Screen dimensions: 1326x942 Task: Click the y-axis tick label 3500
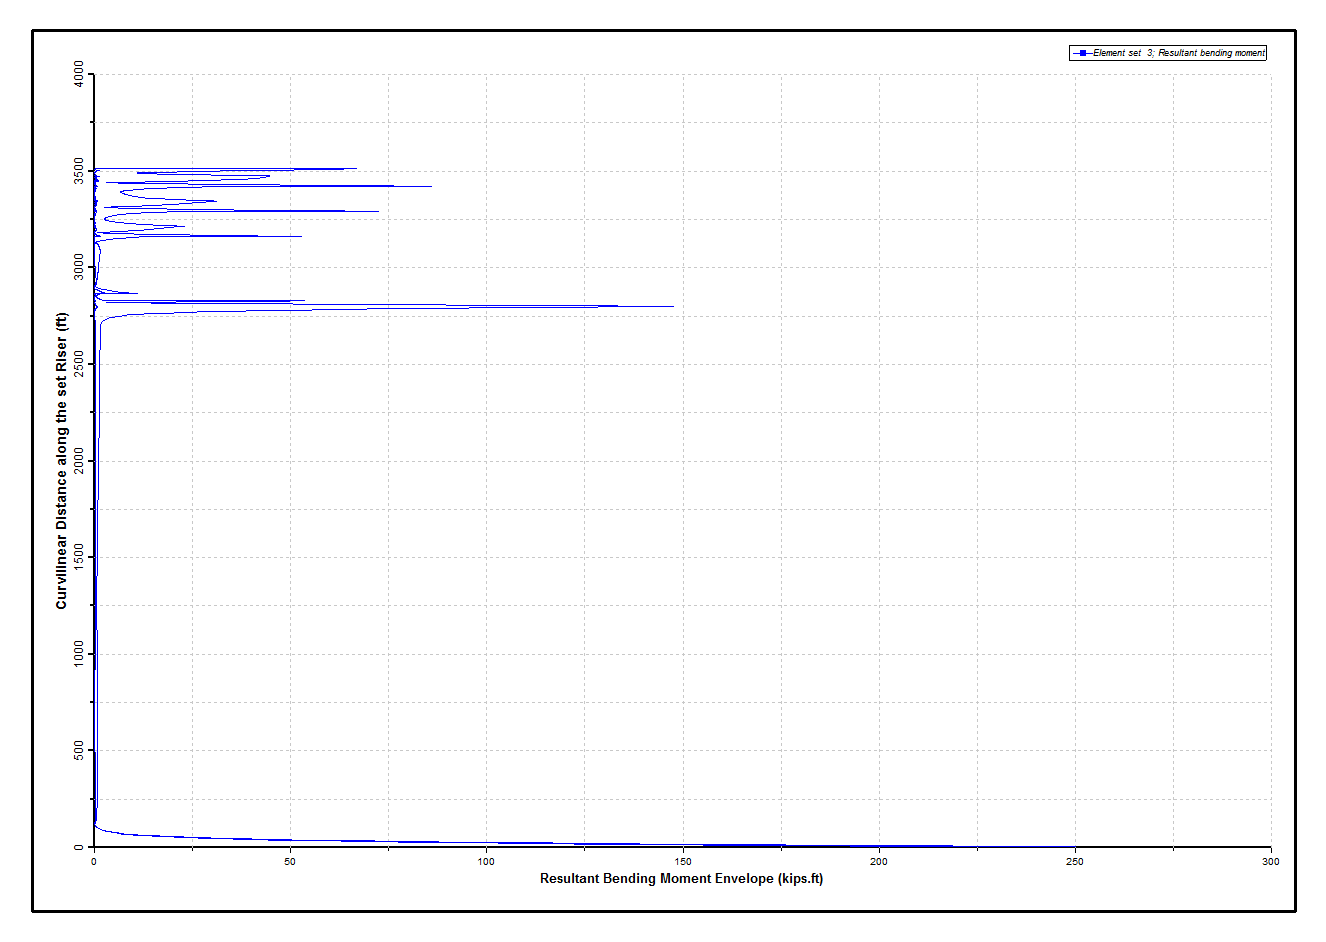click(x=79, y=171)
